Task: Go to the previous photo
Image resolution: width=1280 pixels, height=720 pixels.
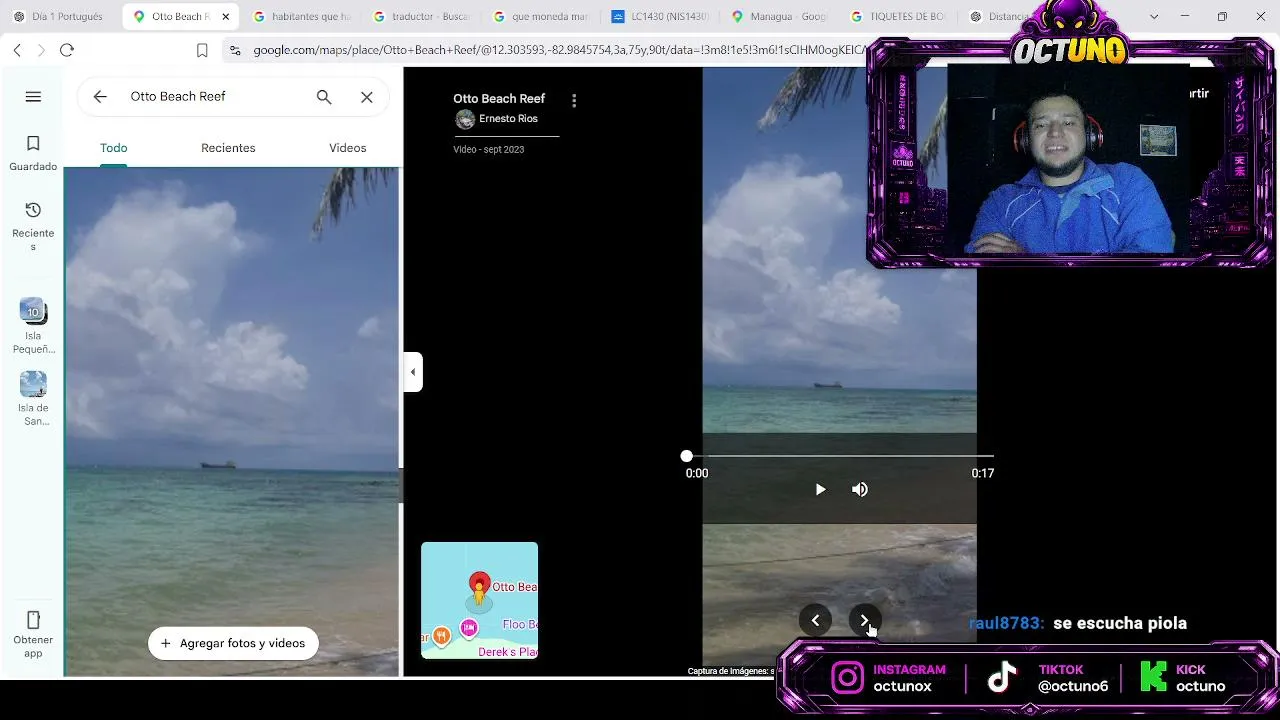Action: pyautogui.click(x=815, y=621)
